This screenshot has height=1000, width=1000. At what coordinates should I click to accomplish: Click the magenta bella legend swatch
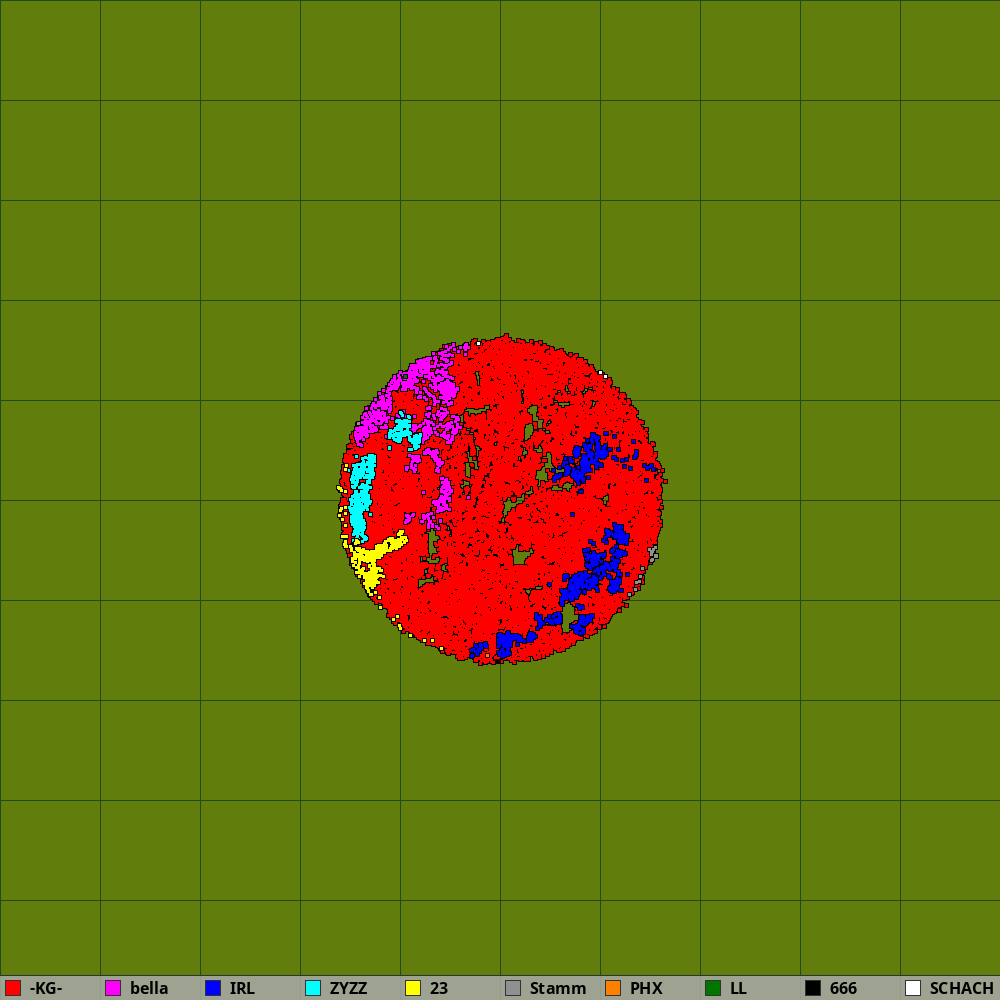[113, 988]
